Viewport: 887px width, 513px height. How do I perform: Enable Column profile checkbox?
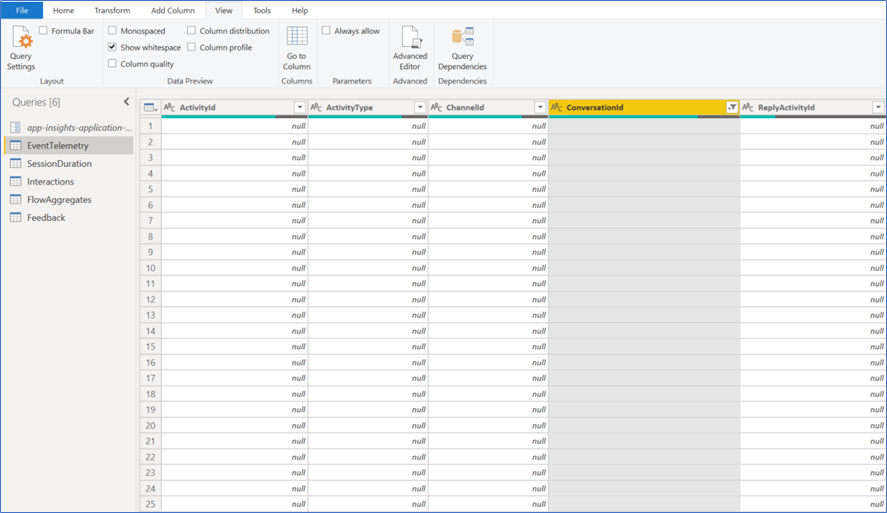(191, 47)
